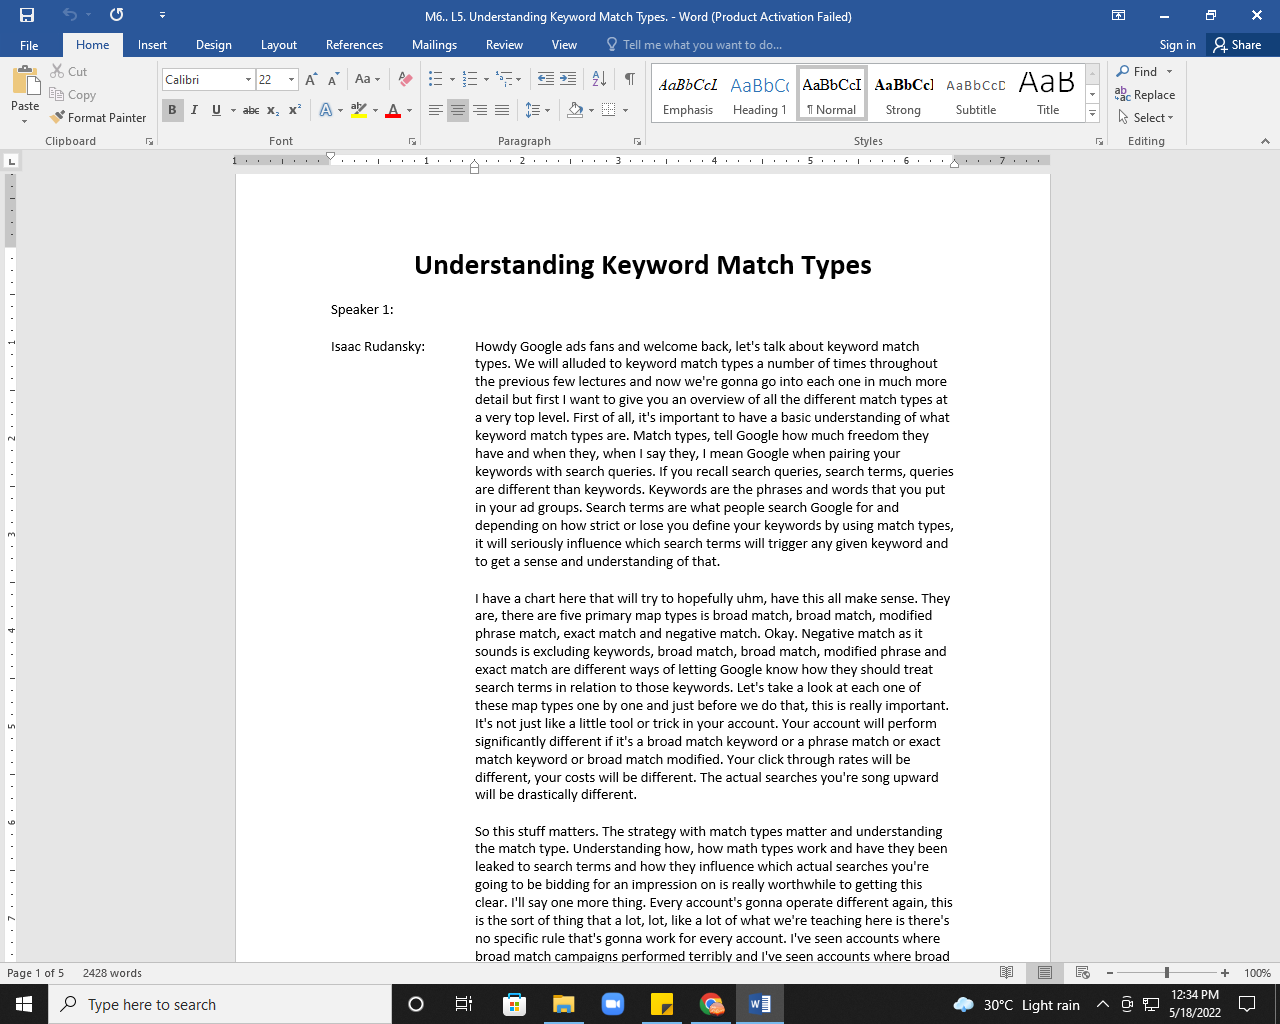The height and width of the screenshot is (1024, 1280).
Task: Apply strikethrough to text
Action: click(x=251, y=110)
